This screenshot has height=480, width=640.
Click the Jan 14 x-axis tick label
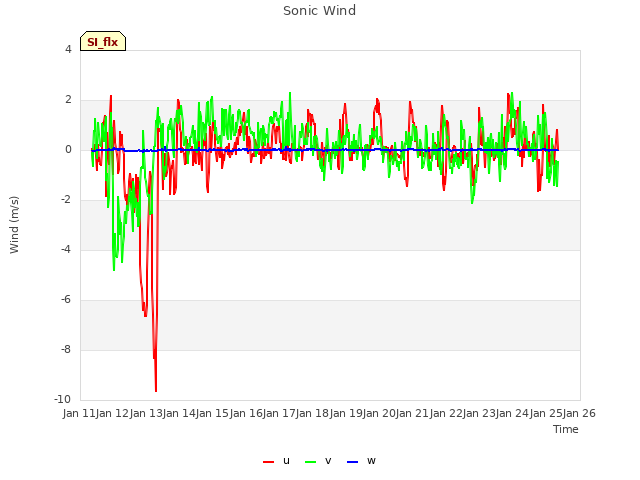point(179,413)
